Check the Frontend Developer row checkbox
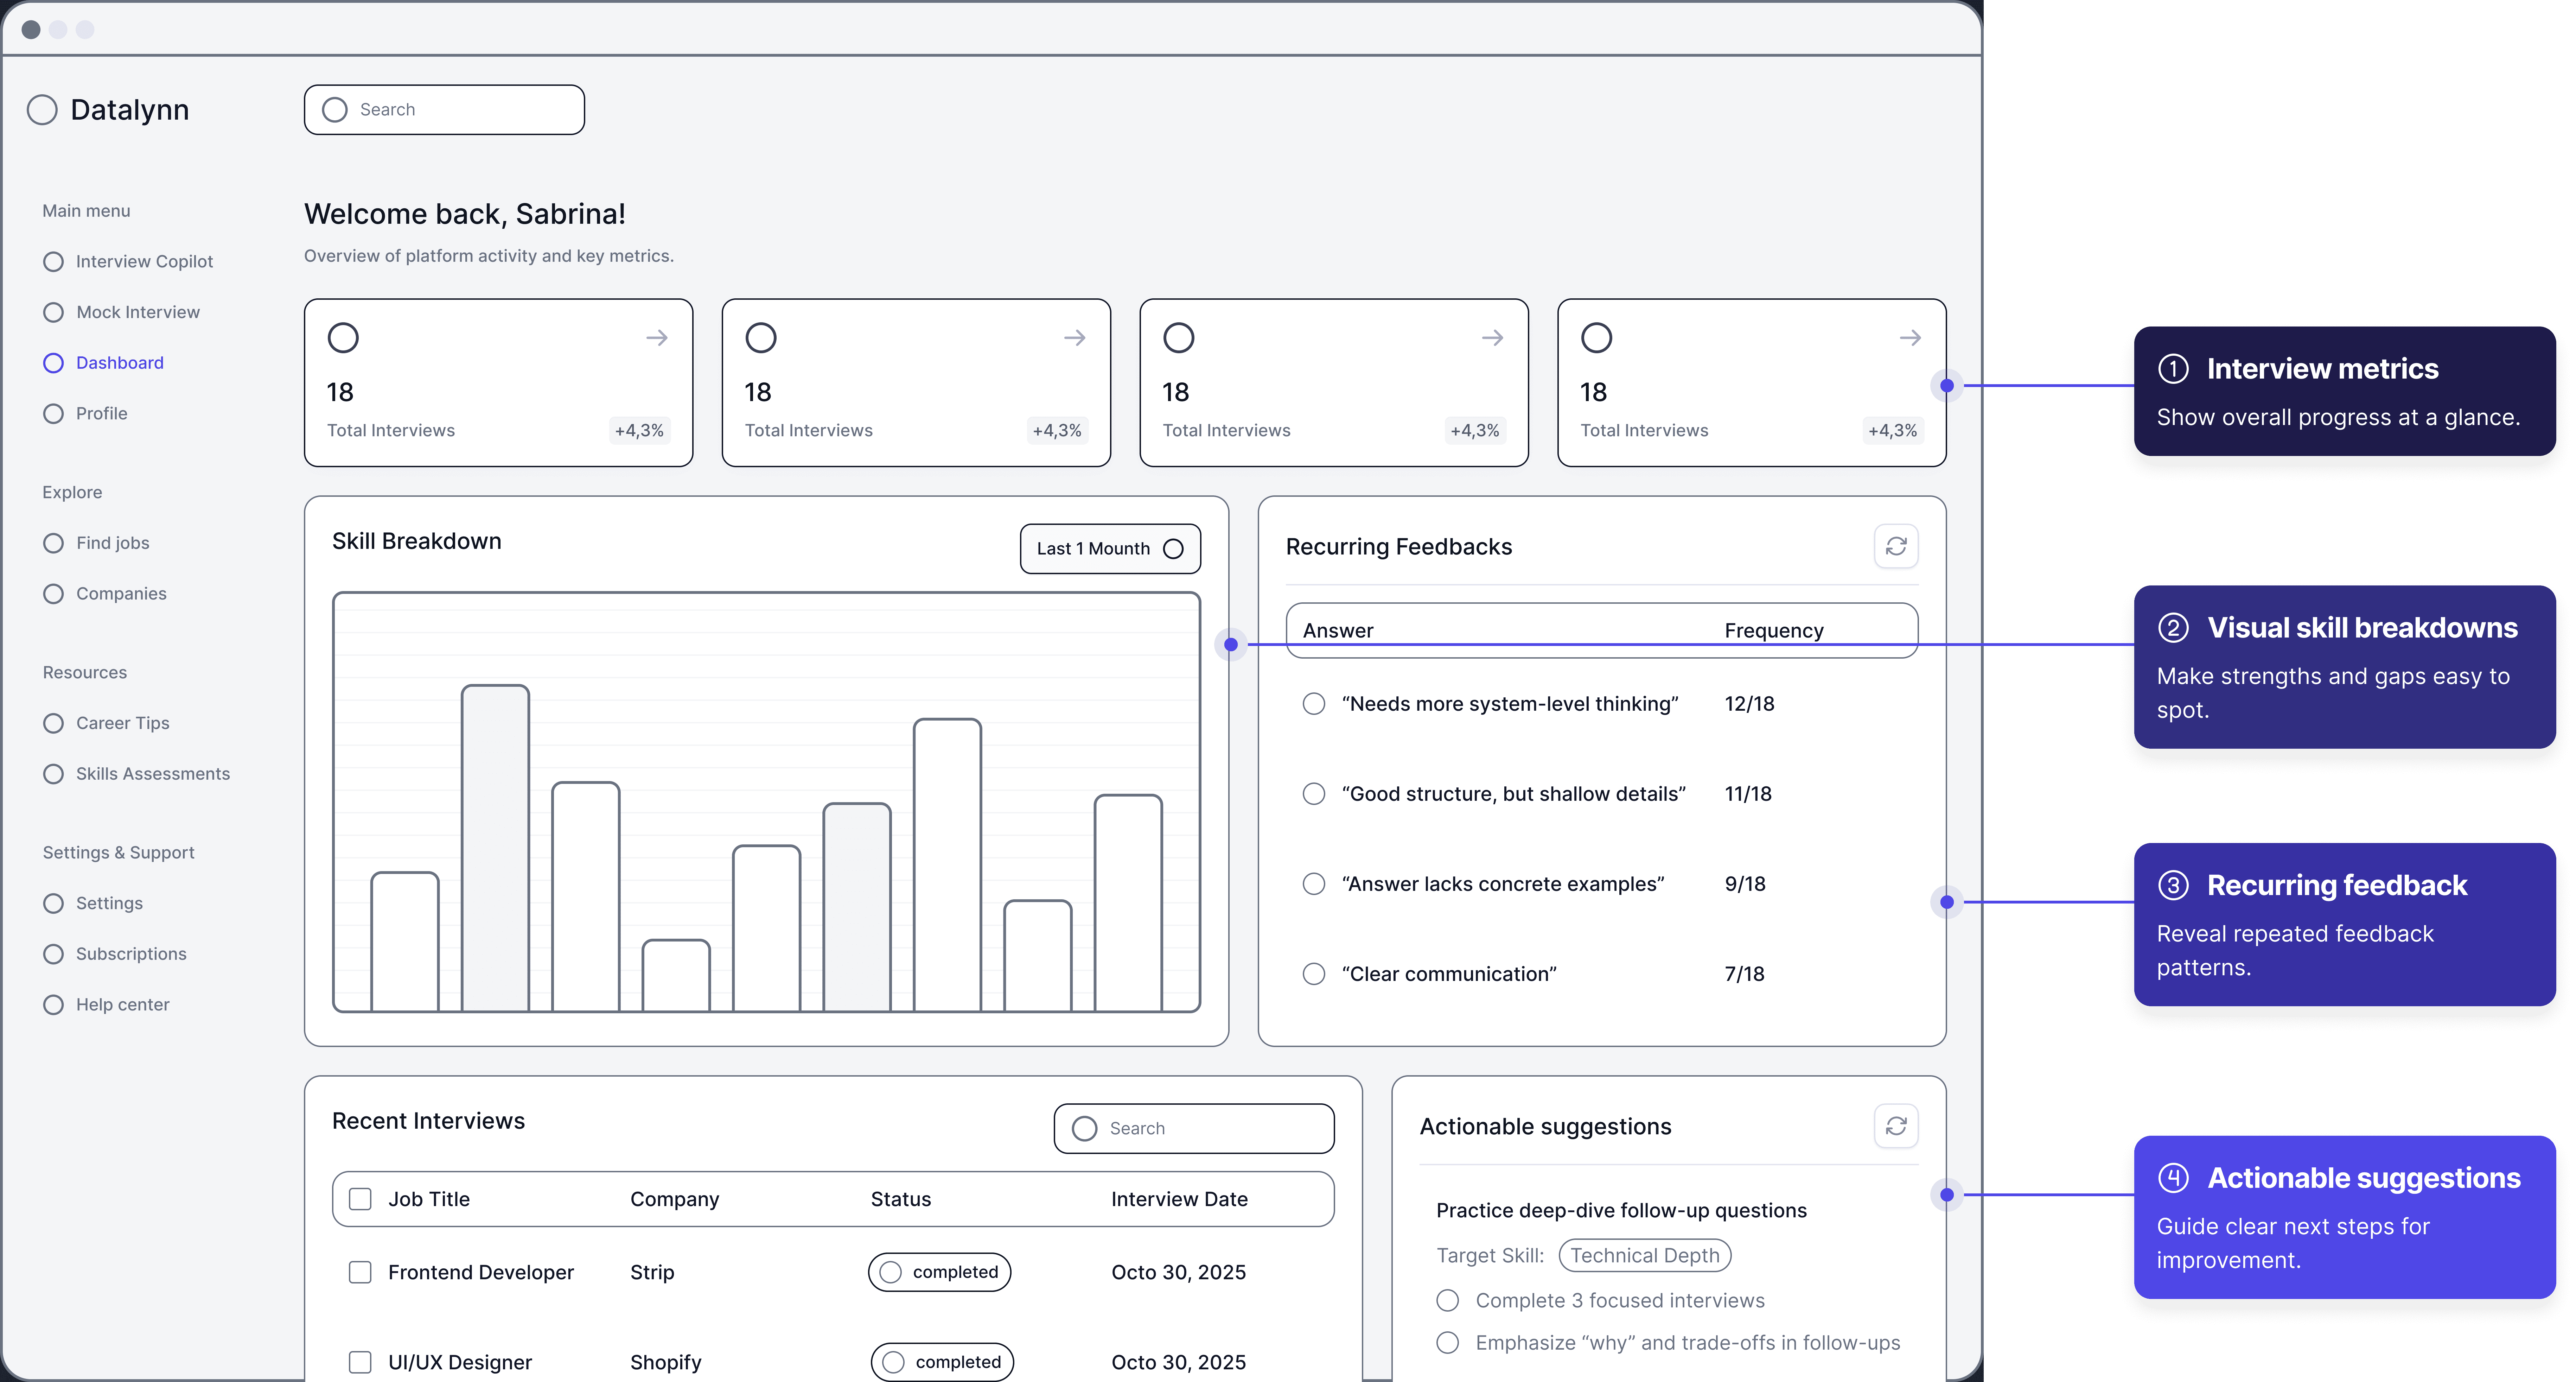2576x1382 pixels. tap(360, 1272)
